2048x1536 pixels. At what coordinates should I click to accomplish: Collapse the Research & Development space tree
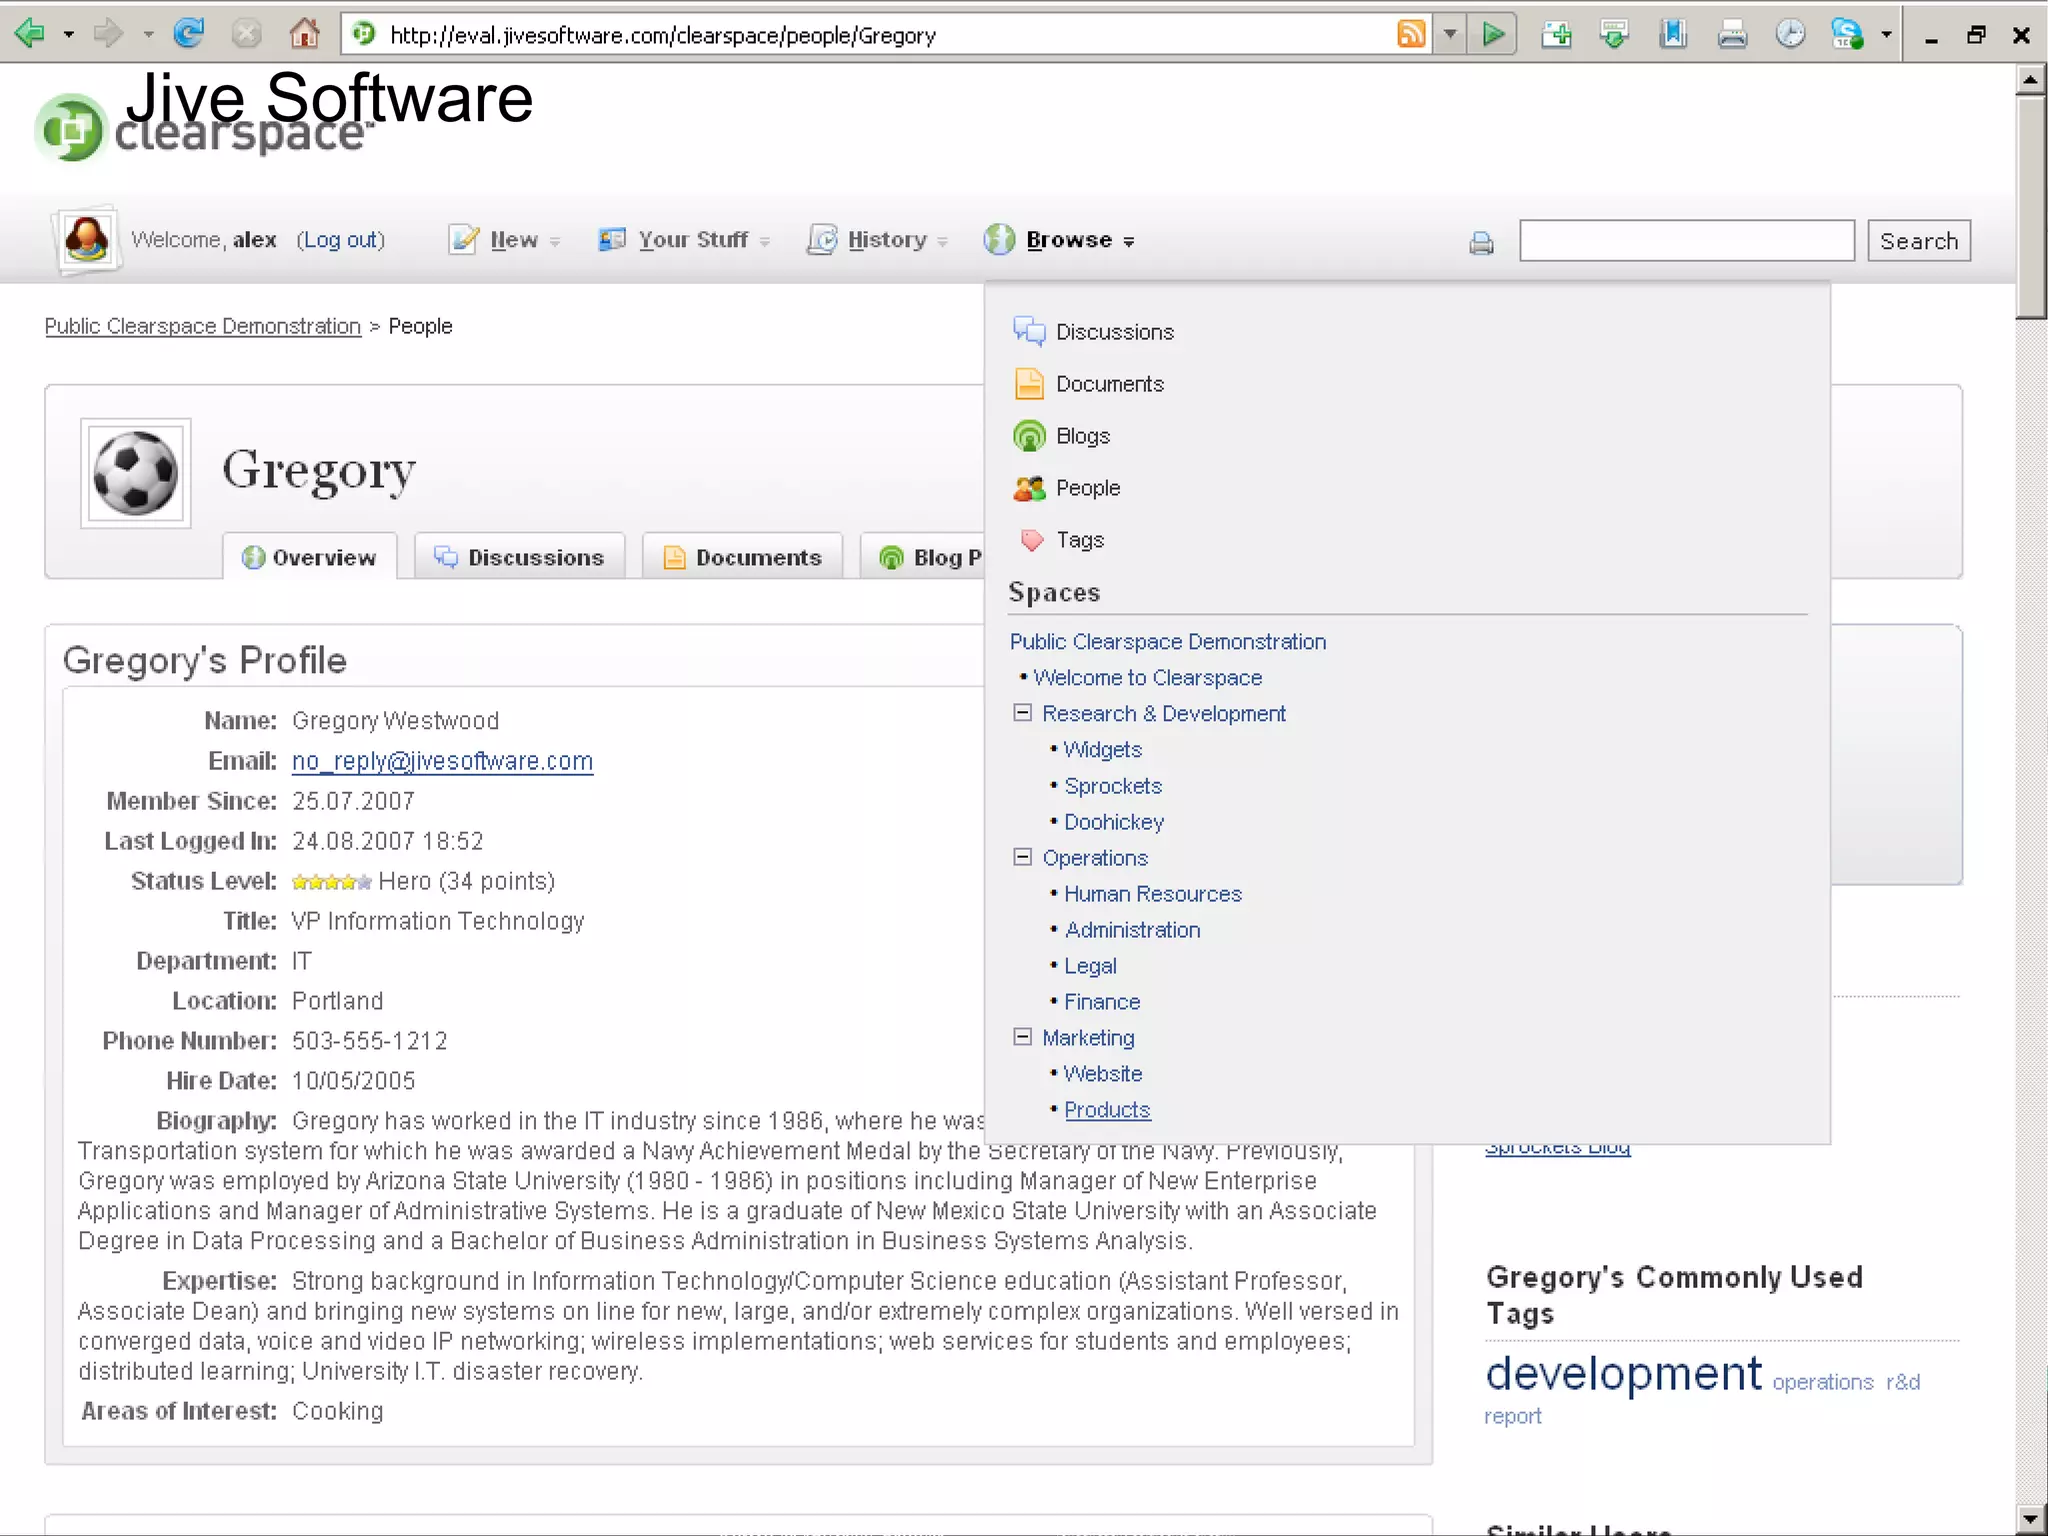1022,713
